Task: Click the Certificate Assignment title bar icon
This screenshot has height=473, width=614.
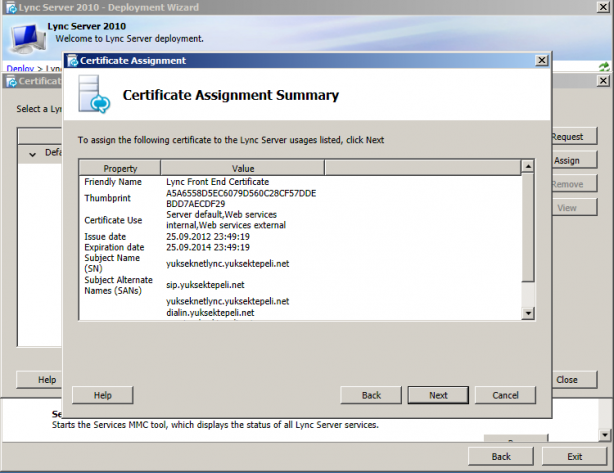Action: pyautogui.click(x=72, y=61)
